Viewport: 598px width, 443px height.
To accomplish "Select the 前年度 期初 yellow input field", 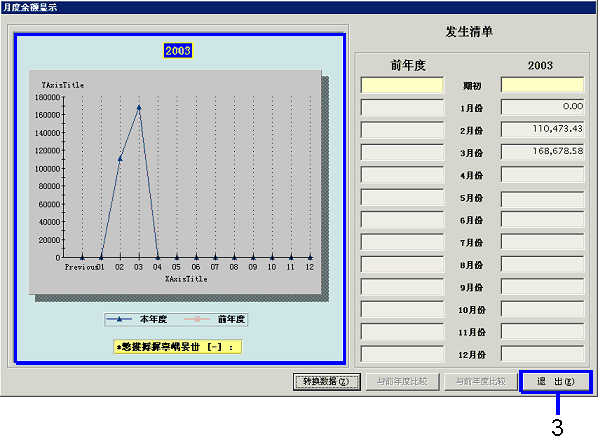I will click(x=402, y=85).
